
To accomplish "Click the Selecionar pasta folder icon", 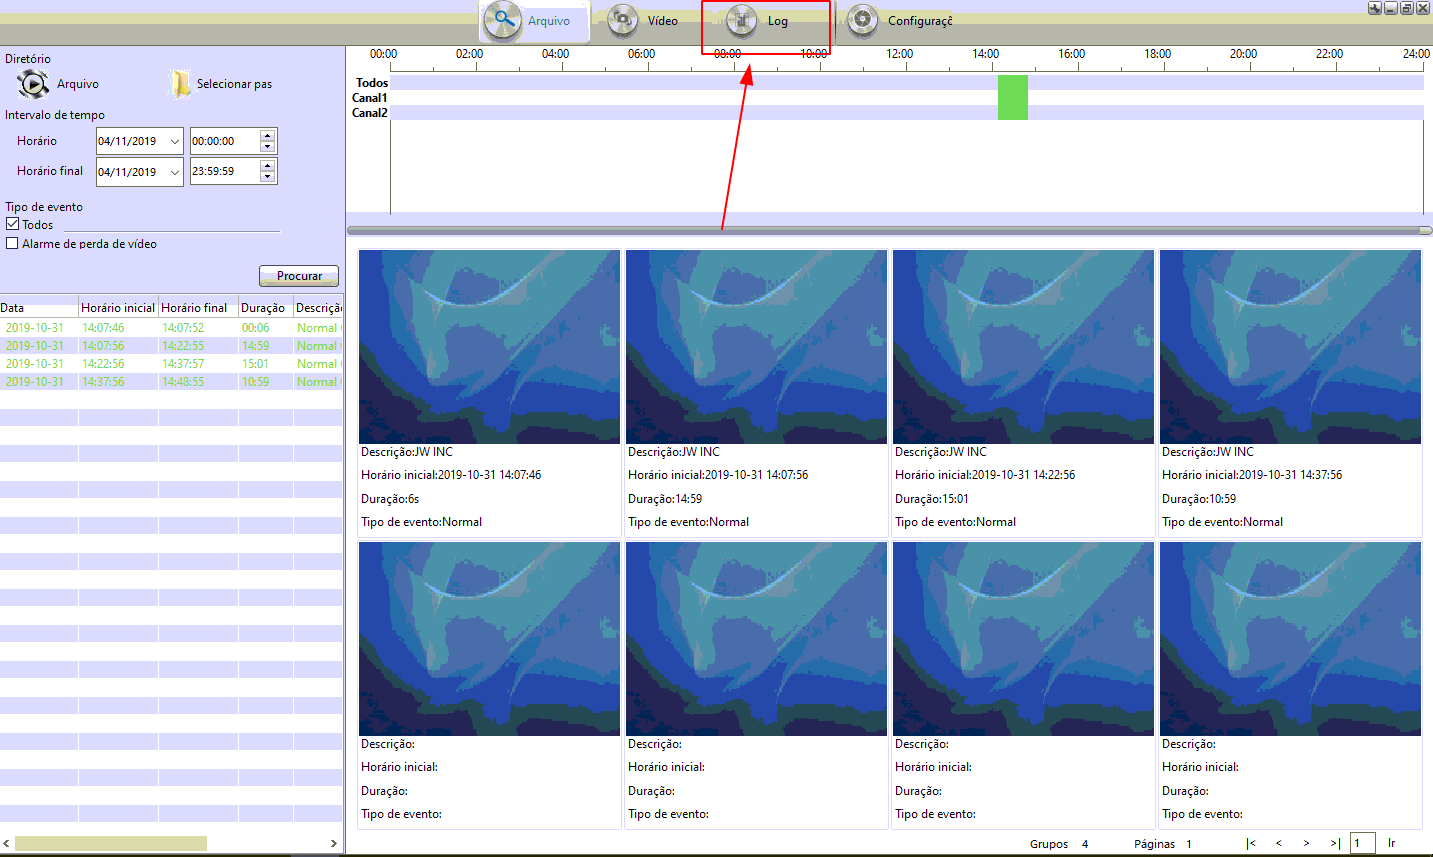I will (x=180, y=84).
